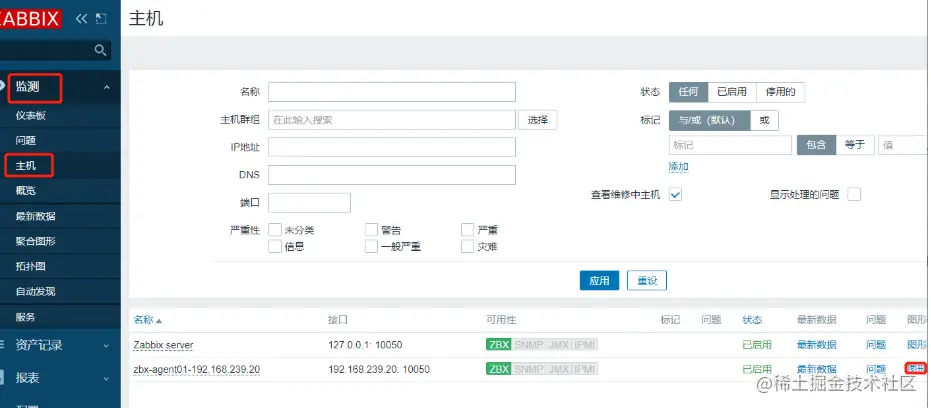Sort the table by 状态 column
The width and height of the screenshot is (931, 408).
click(752, 320)
